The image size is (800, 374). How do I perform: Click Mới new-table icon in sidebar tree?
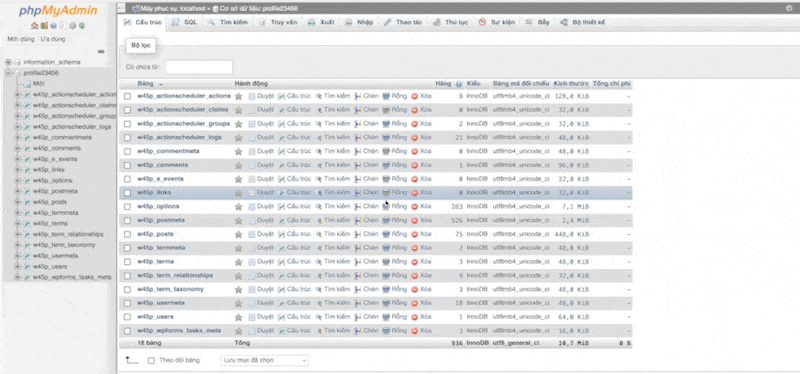(x=28, y=84)
